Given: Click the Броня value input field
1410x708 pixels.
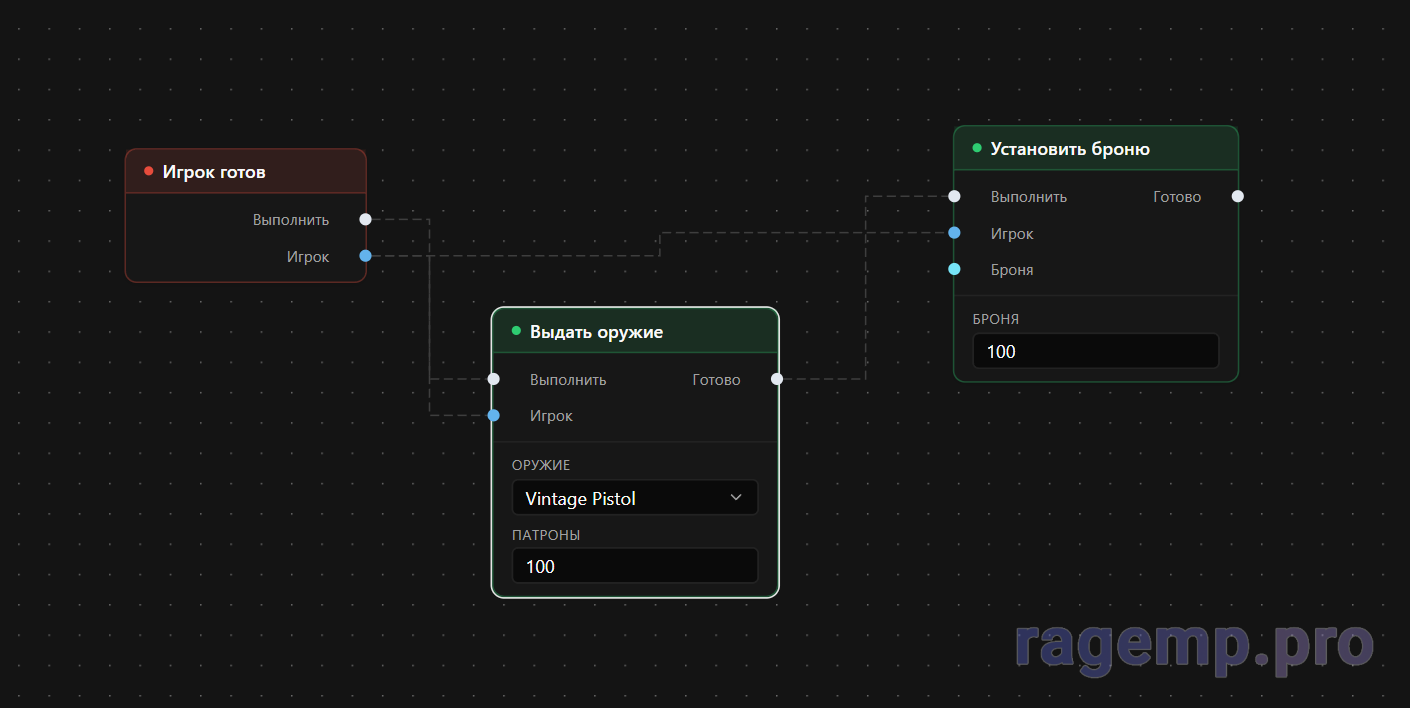Looking at the screenshot, I should pyautogui.click(x=1095, y=351).
